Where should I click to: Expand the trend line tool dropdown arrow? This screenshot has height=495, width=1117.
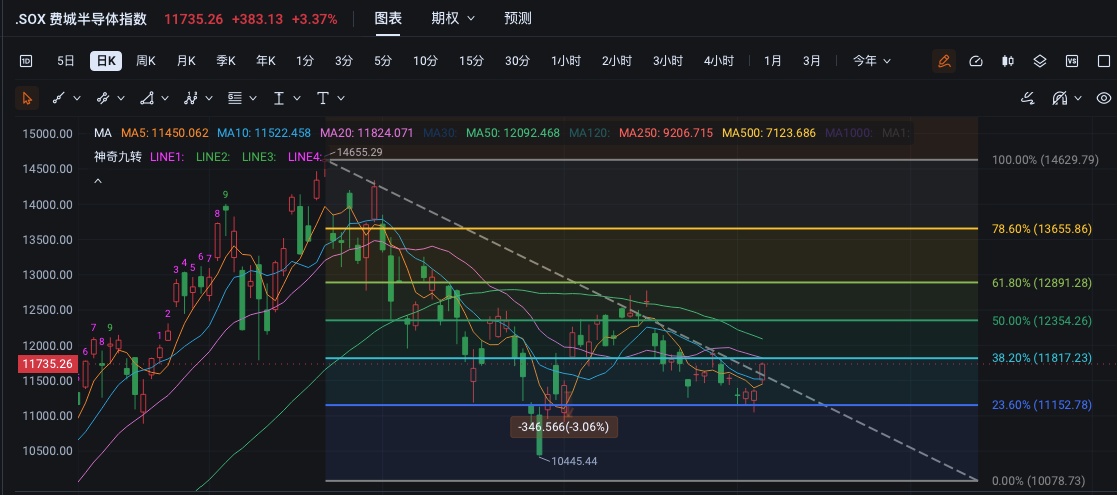(77, 98)
